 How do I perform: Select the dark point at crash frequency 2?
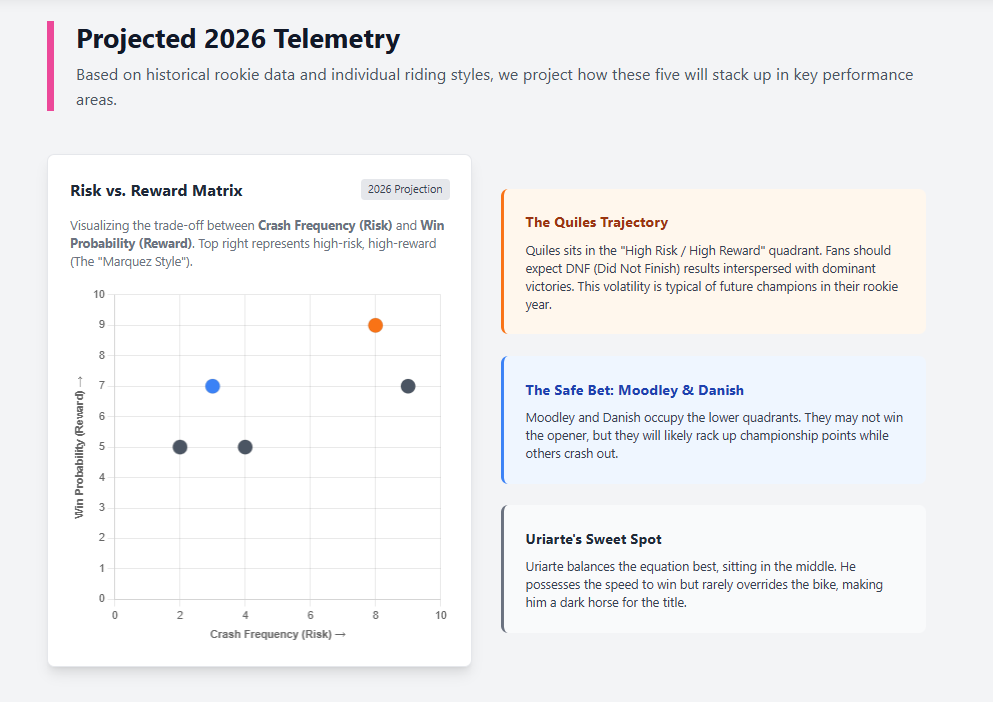(x=180, y=447)
